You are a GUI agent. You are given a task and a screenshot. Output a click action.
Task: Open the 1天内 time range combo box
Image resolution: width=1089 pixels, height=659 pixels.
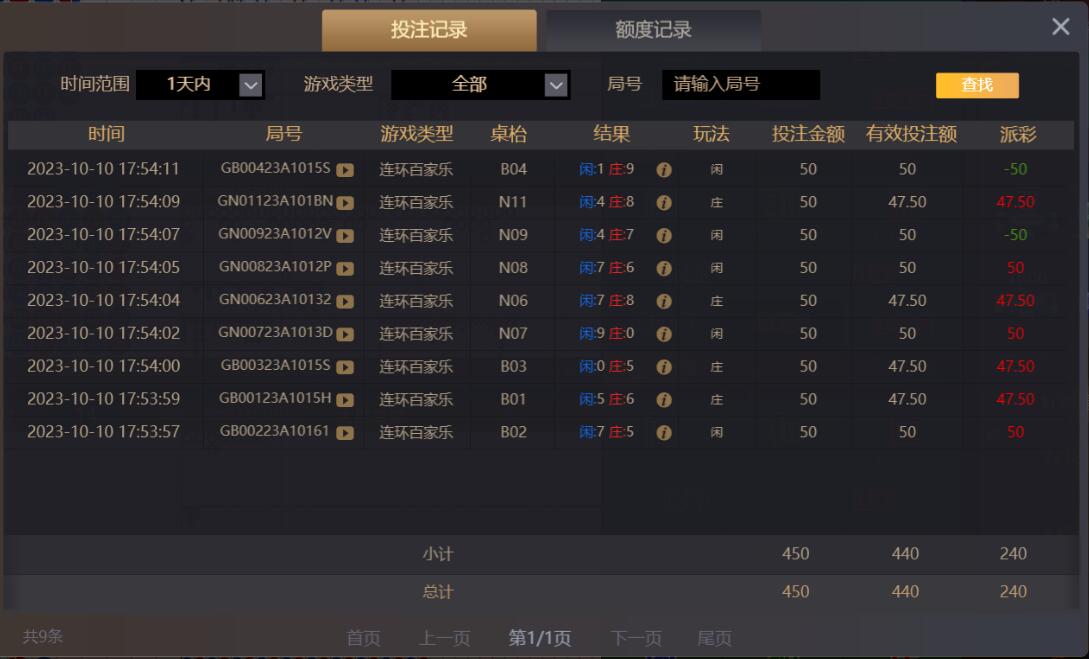(200, 85)
